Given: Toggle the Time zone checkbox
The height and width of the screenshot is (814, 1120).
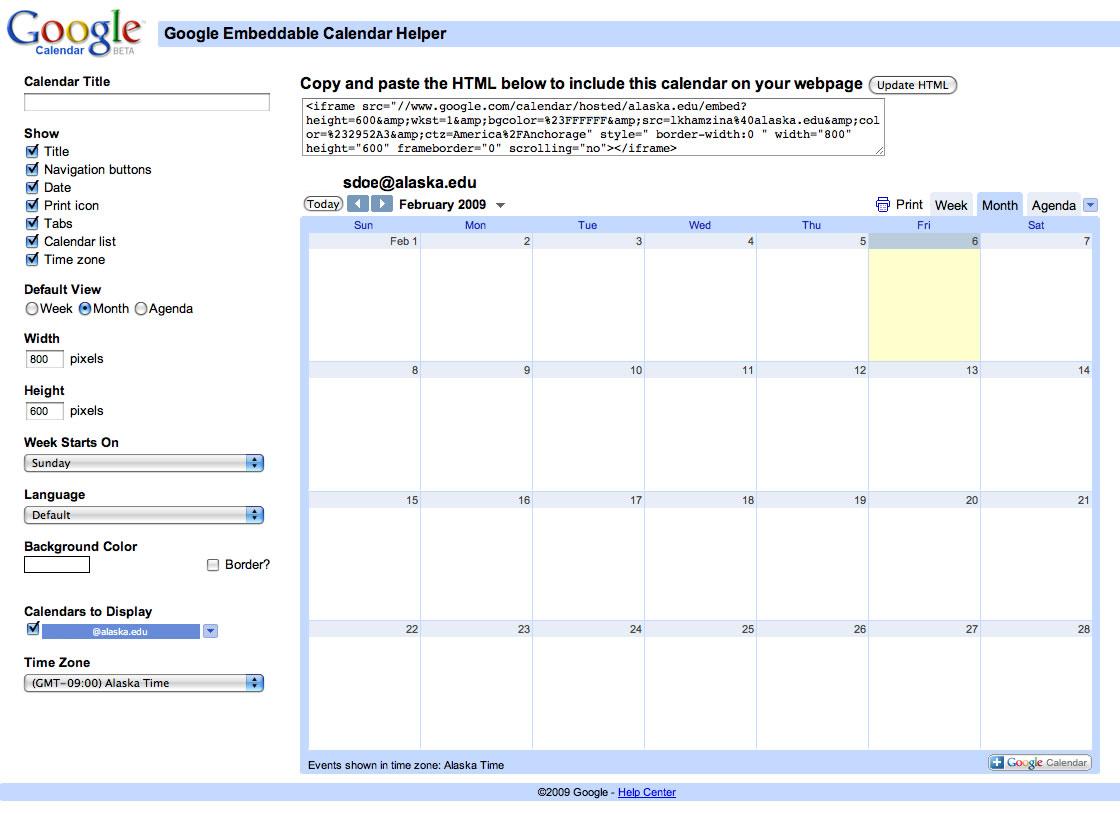Looking at the screenshot, I should click(x=32, y=259).
